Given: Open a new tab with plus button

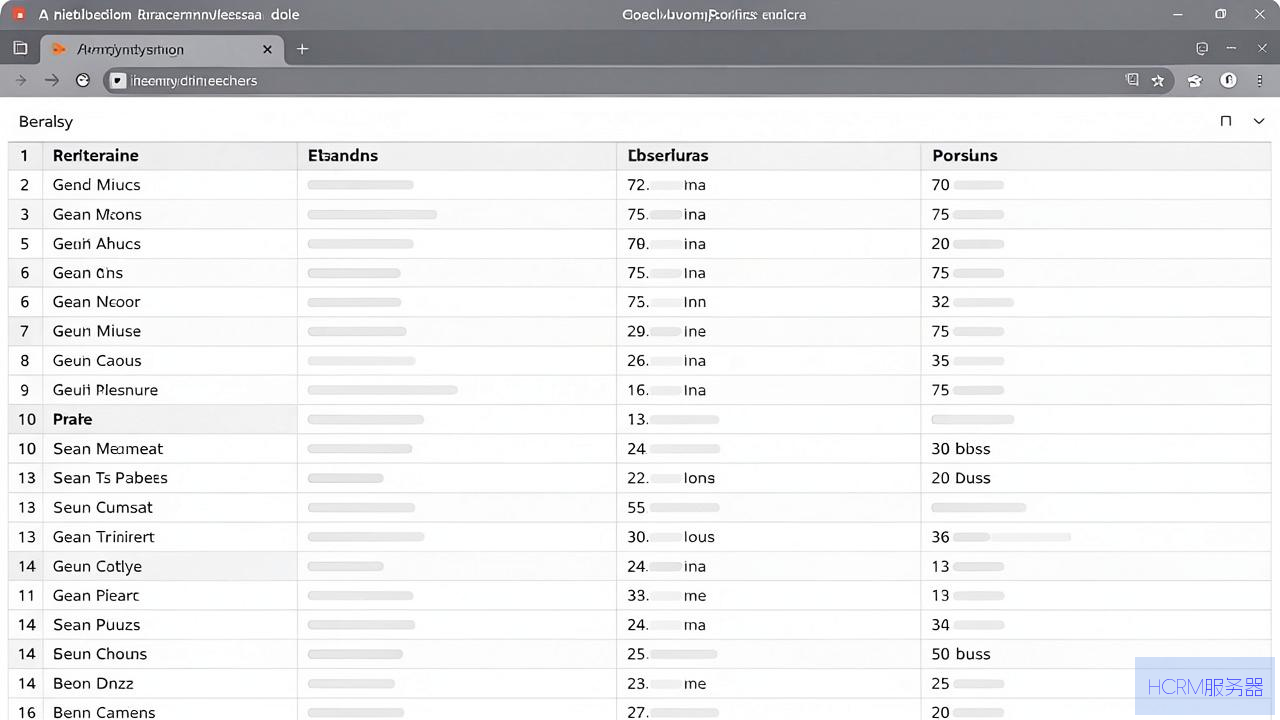Looking at the screenshot, I should point(302,48).
